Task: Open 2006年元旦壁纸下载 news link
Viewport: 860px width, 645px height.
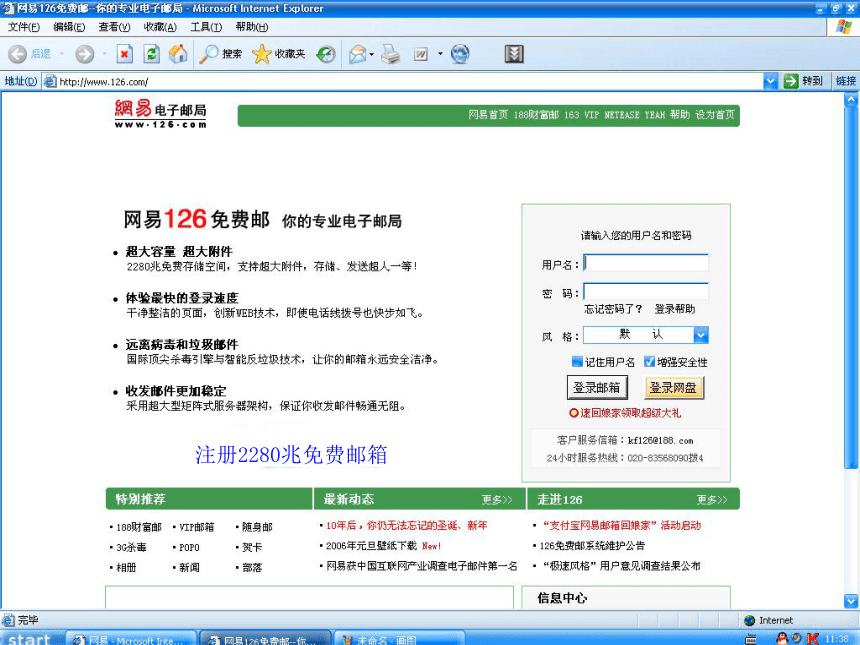Action: (x=371, y=546)
